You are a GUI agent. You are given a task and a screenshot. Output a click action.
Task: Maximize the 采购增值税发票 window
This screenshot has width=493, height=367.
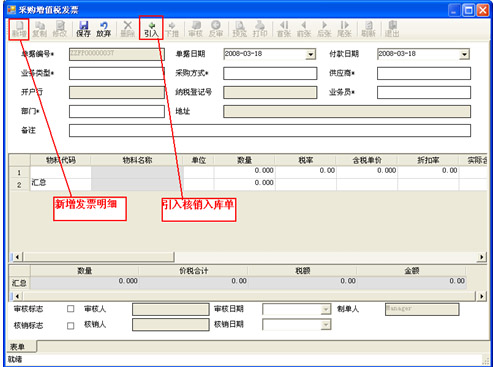click(x=468, y=10)
